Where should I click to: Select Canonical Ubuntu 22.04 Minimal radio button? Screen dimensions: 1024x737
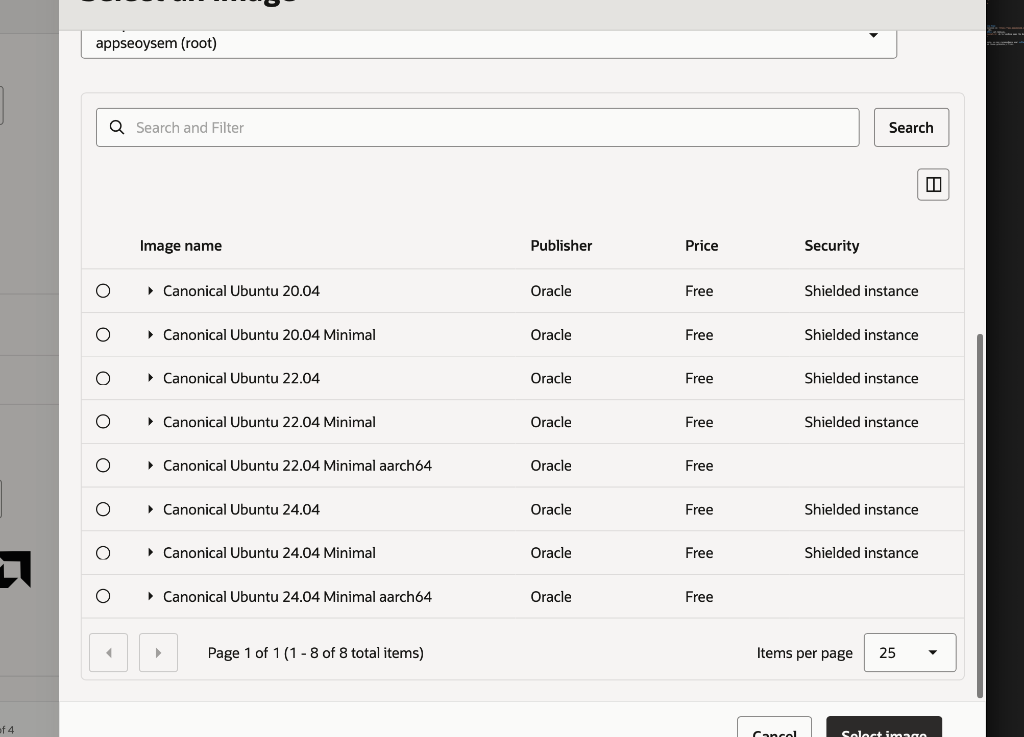[103, 422]
